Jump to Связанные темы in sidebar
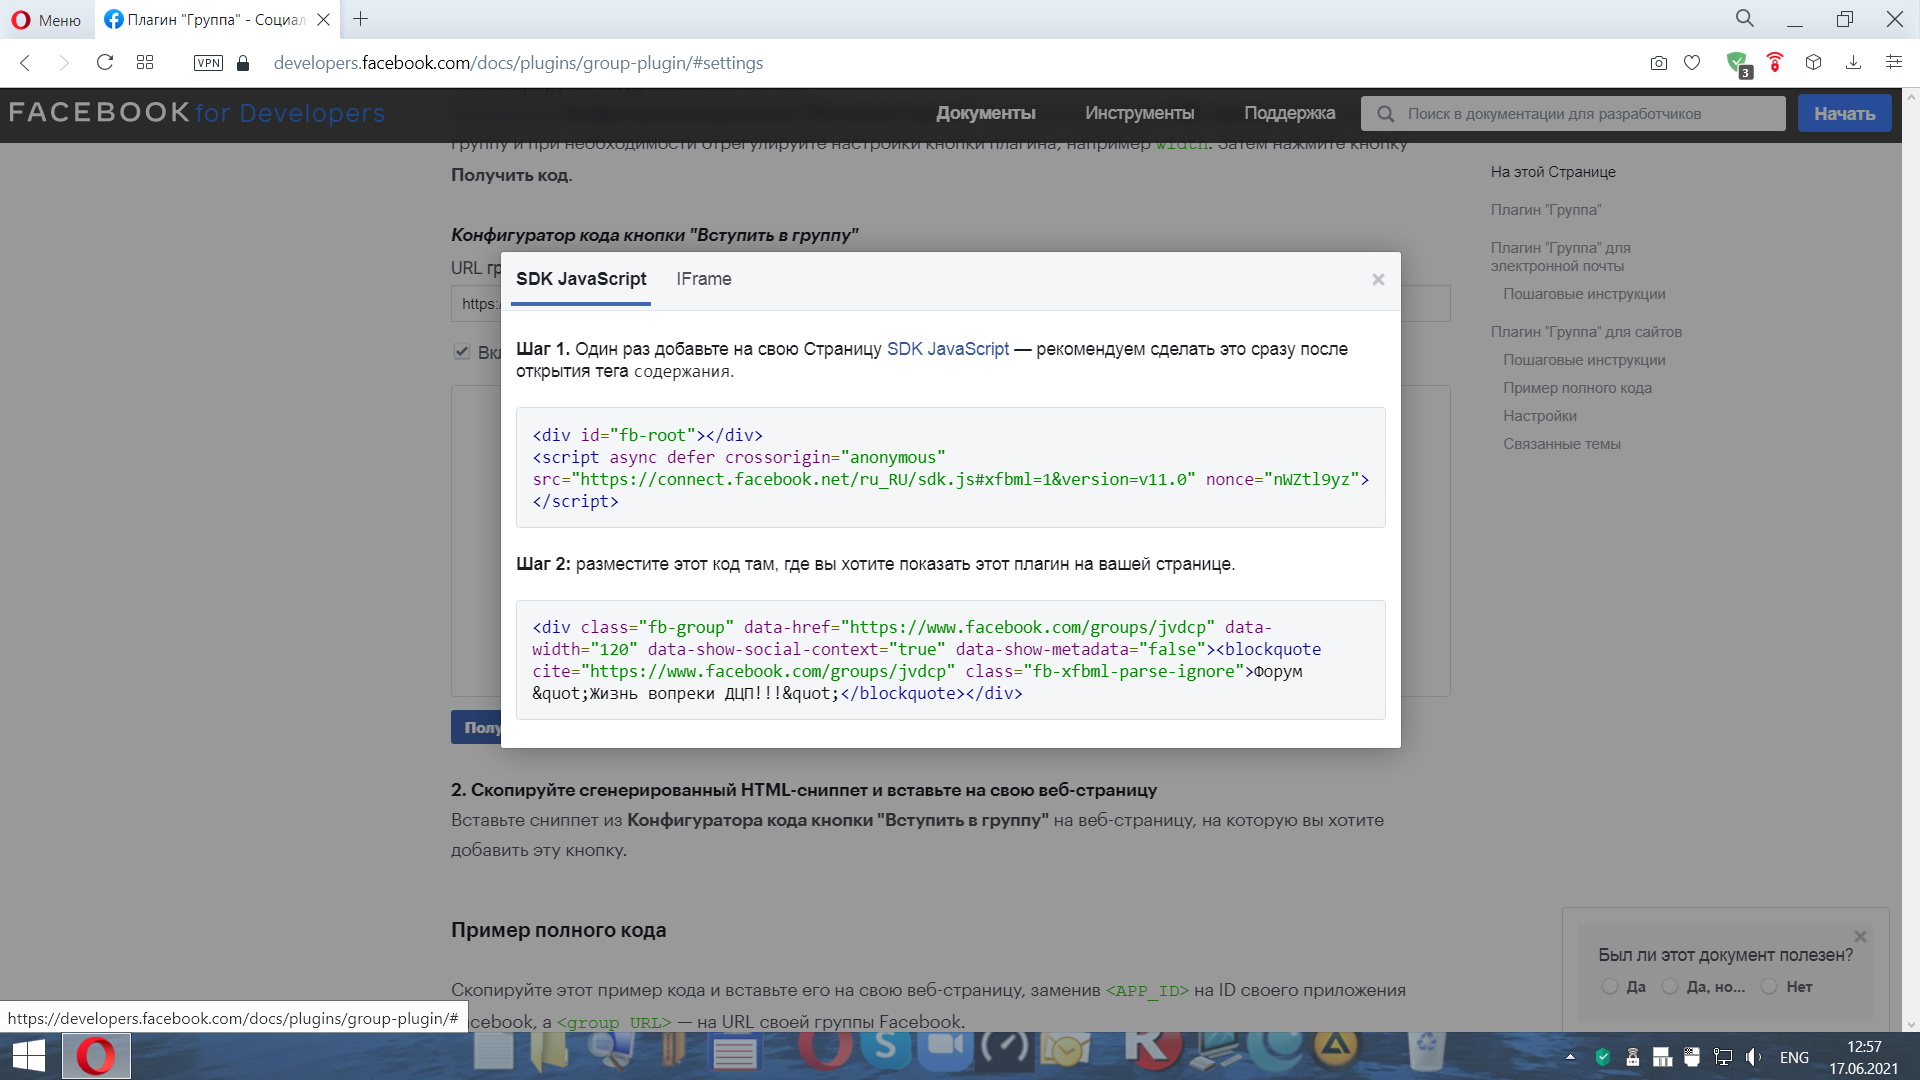This screenshot has height=1080, width=1920. tap(1561, 444)
